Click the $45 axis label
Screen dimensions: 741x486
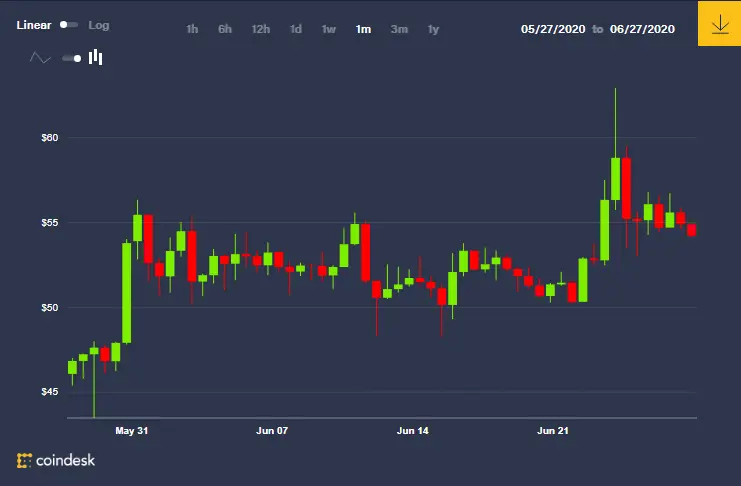click(50, 391)
